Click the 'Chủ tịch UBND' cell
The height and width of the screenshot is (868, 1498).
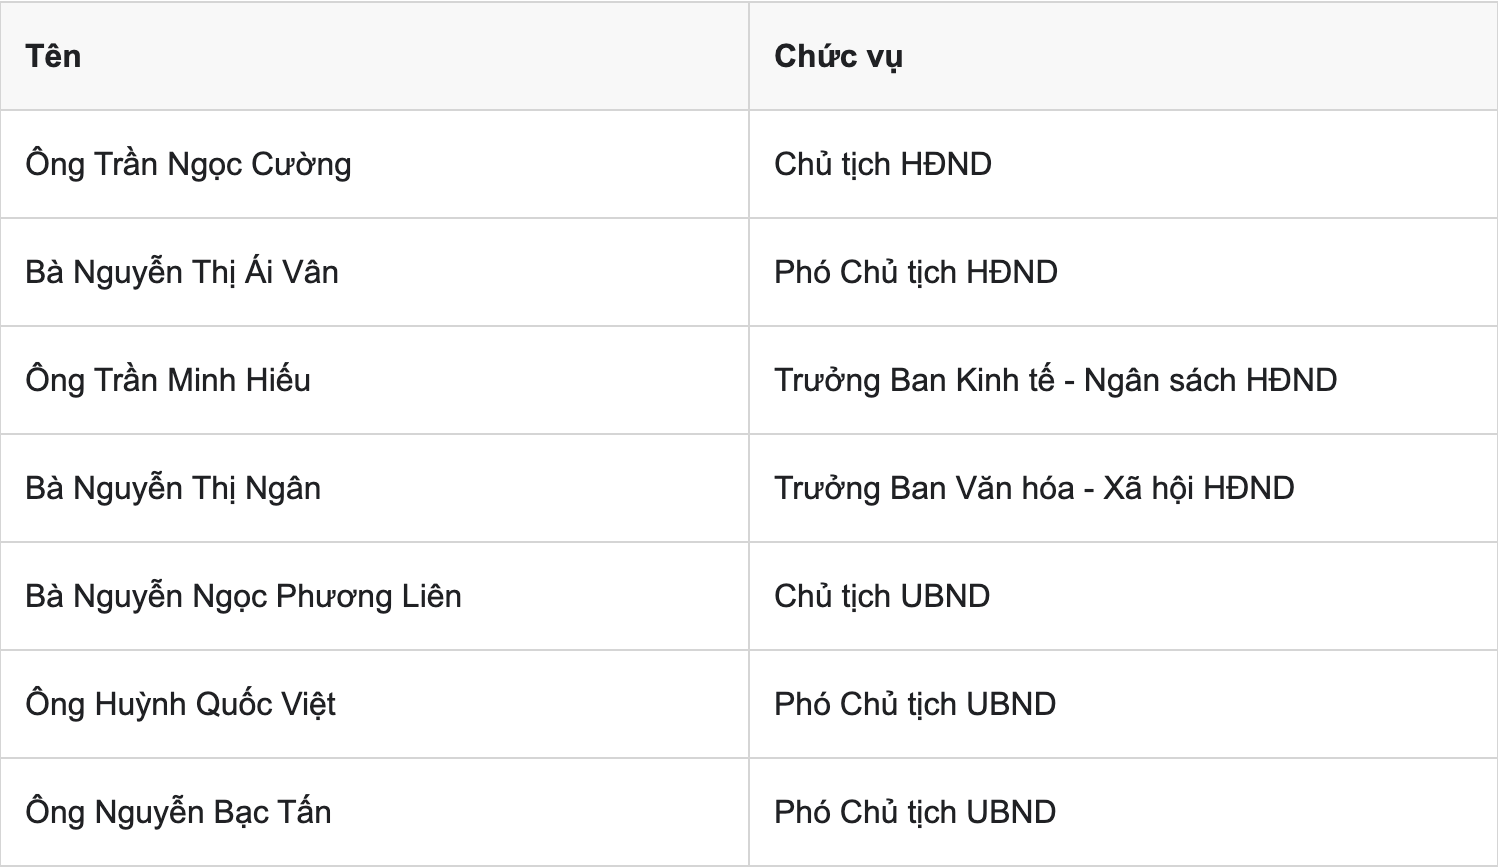(x=1123, y=596)
